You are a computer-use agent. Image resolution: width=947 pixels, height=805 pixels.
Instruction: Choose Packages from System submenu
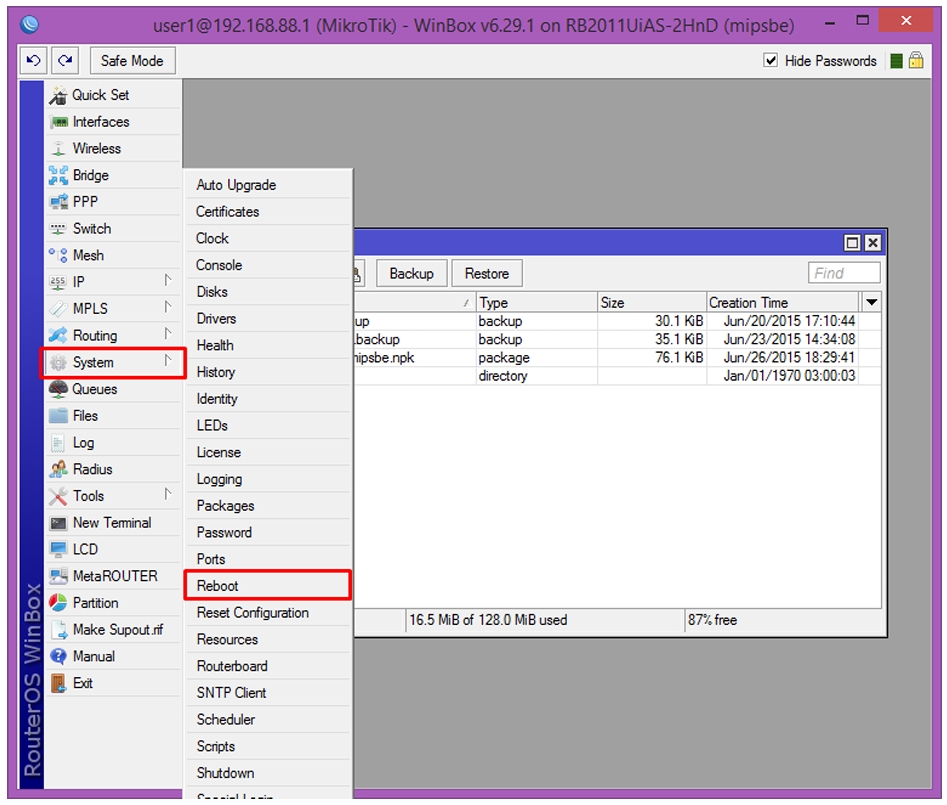268,506
